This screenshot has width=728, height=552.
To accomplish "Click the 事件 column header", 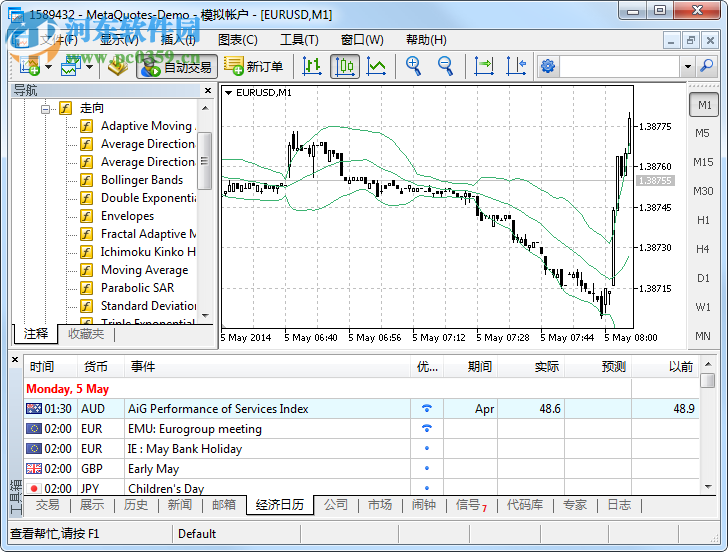I will 267,367.
